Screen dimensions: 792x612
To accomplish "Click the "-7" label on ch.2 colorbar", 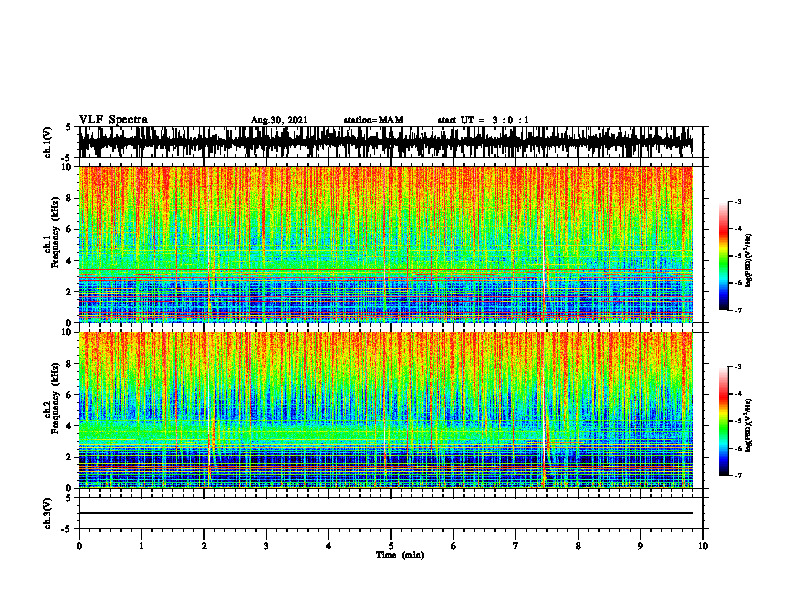I will click(738, 475).
